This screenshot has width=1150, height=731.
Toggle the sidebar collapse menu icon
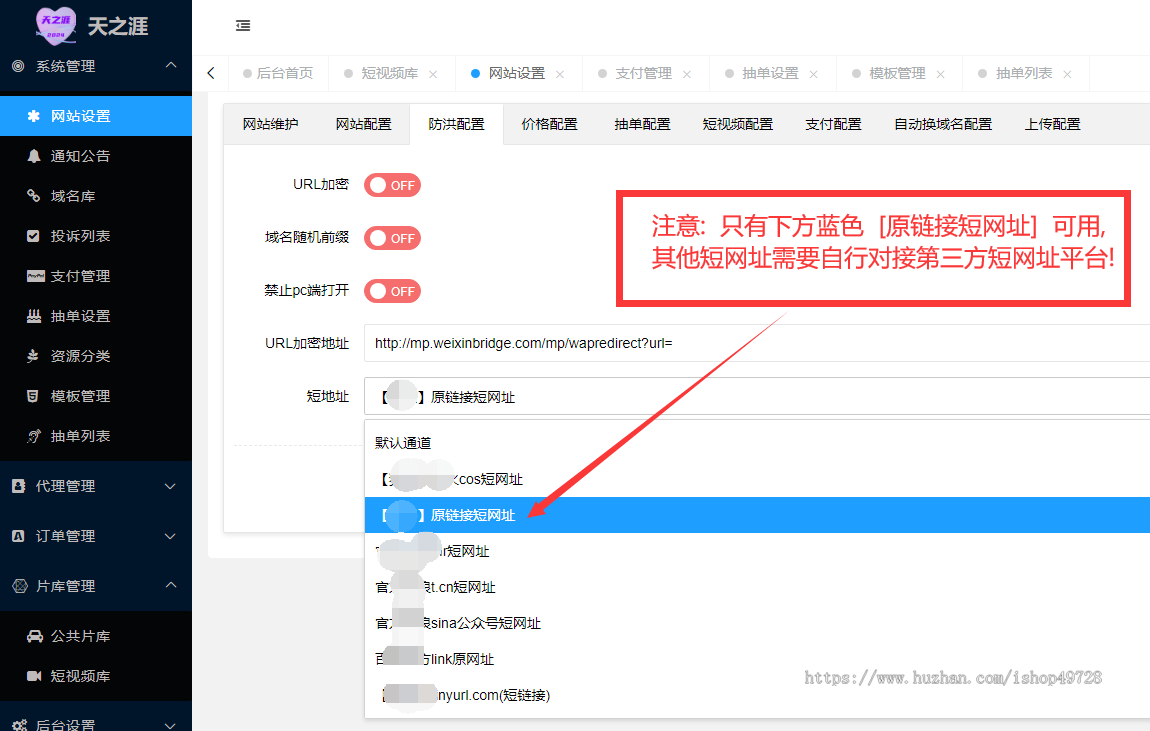[243, 26]
